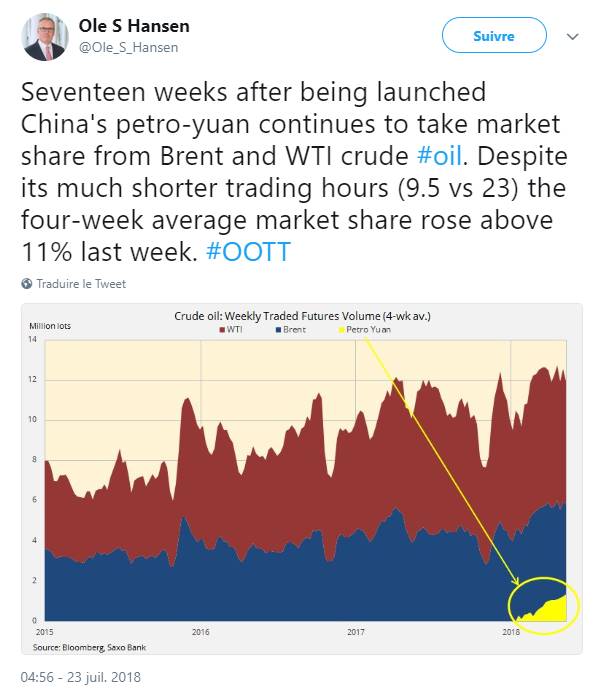
Task: Click the Million lots axis label
Action: coord(50,326)
